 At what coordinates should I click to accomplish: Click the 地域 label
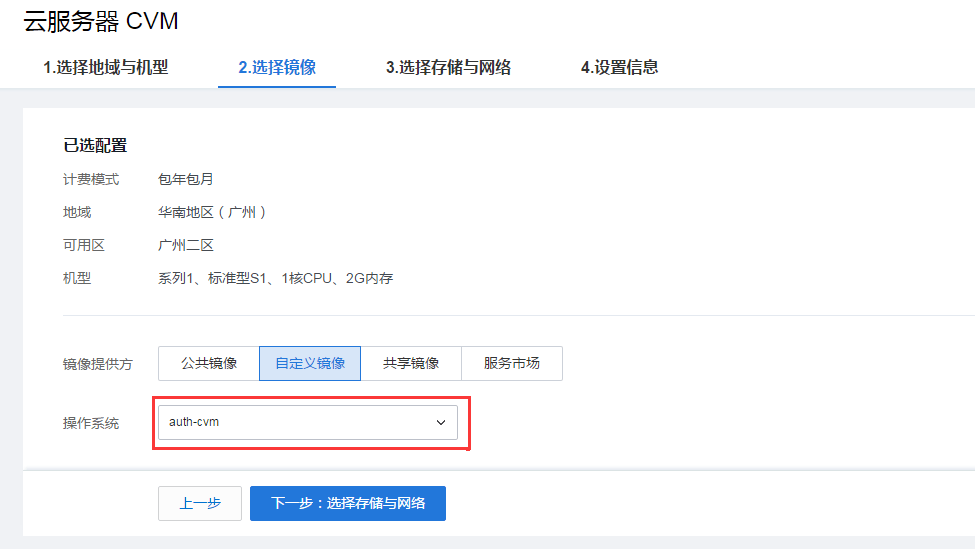pos(77,213)
